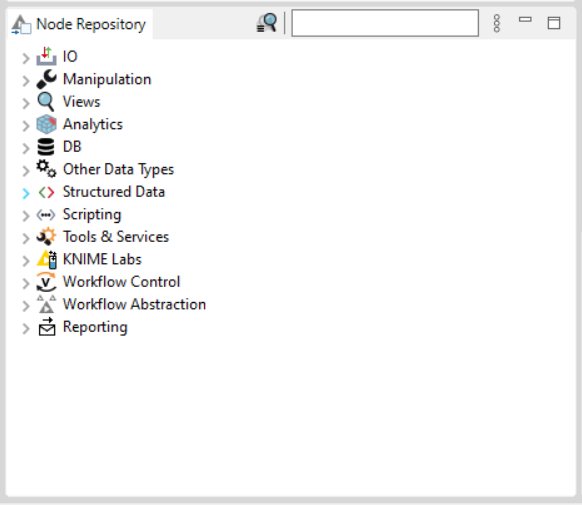
Task: Click the Other Data Types gears icon
Action: coord(46,169)
